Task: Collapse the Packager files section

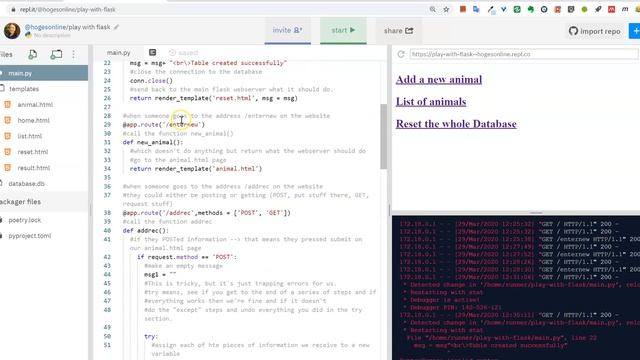Action: click(20, 202)
